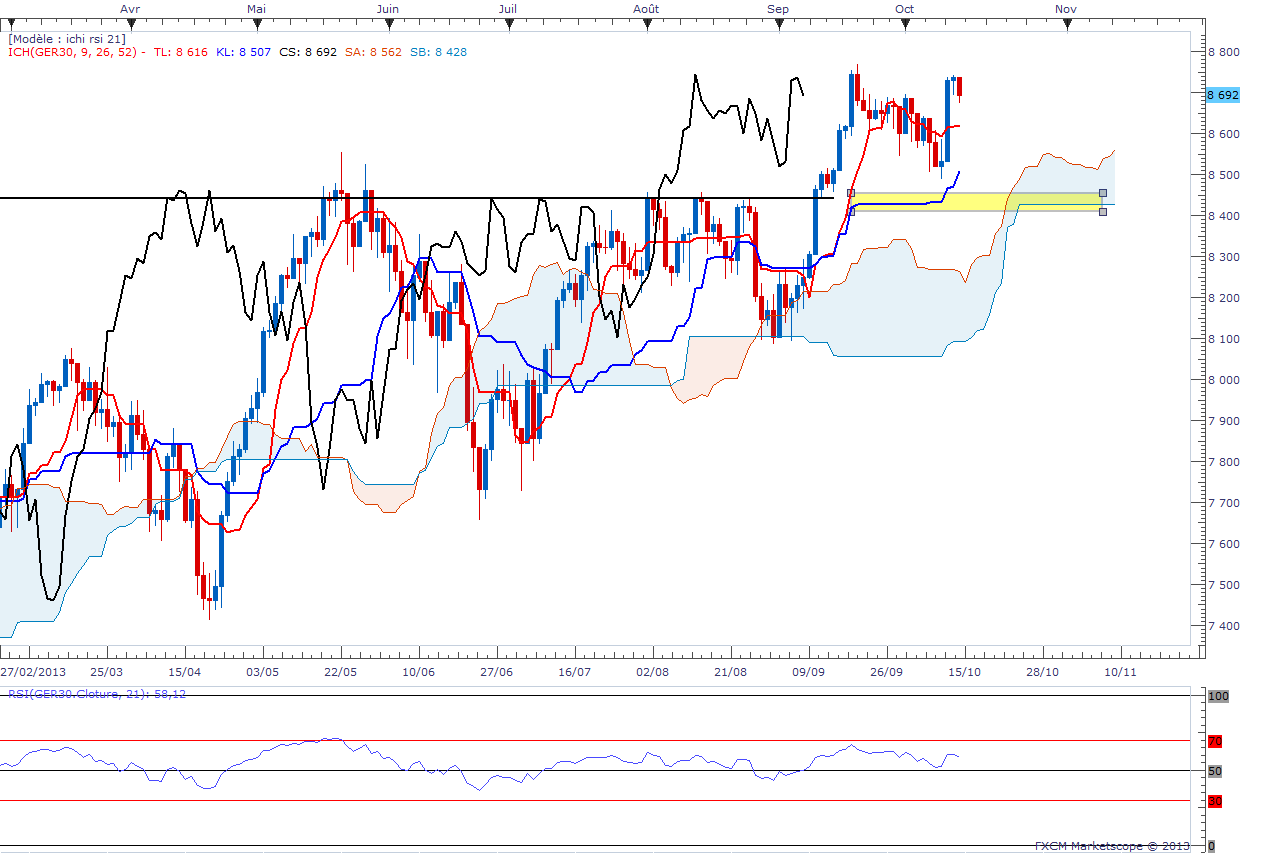Viewport: 1263px width, 854px height.
Task: Click the 26/09 date axis label
Action: point(886,672)
